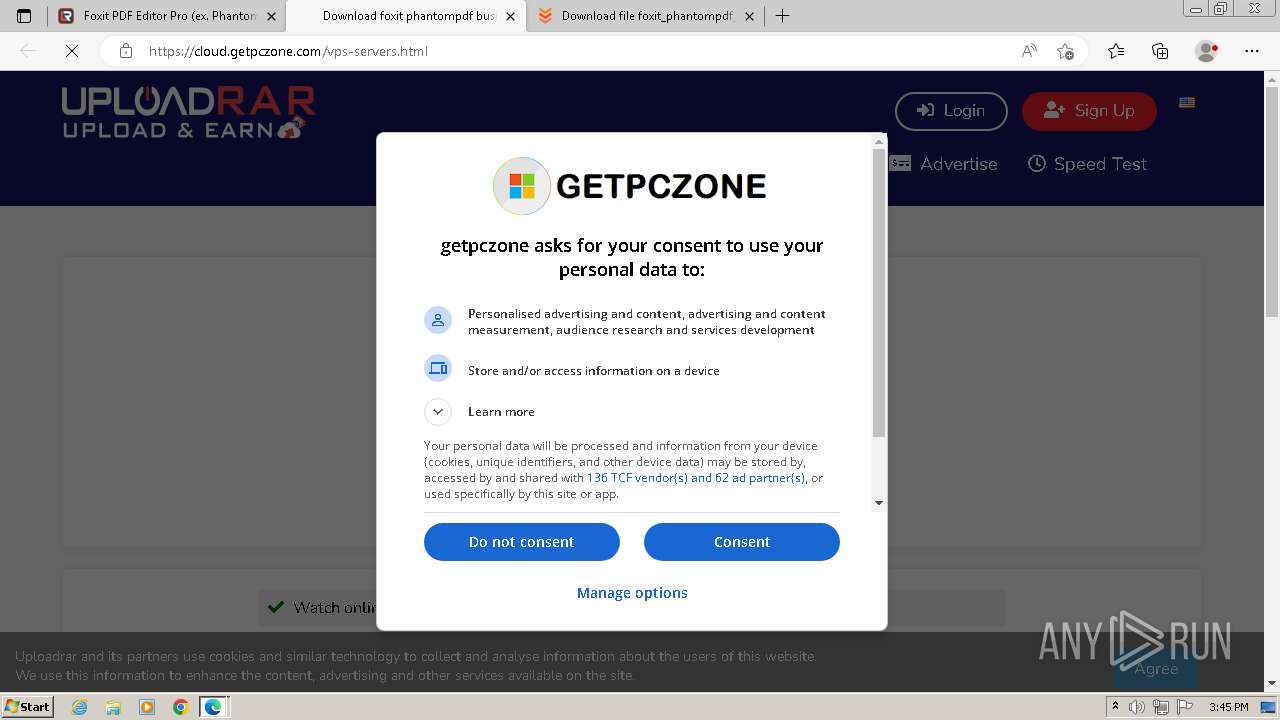Open the tab actions menu icon
Image resolution: width=1280 pixels, height=720 pixels.
point(24,16)
